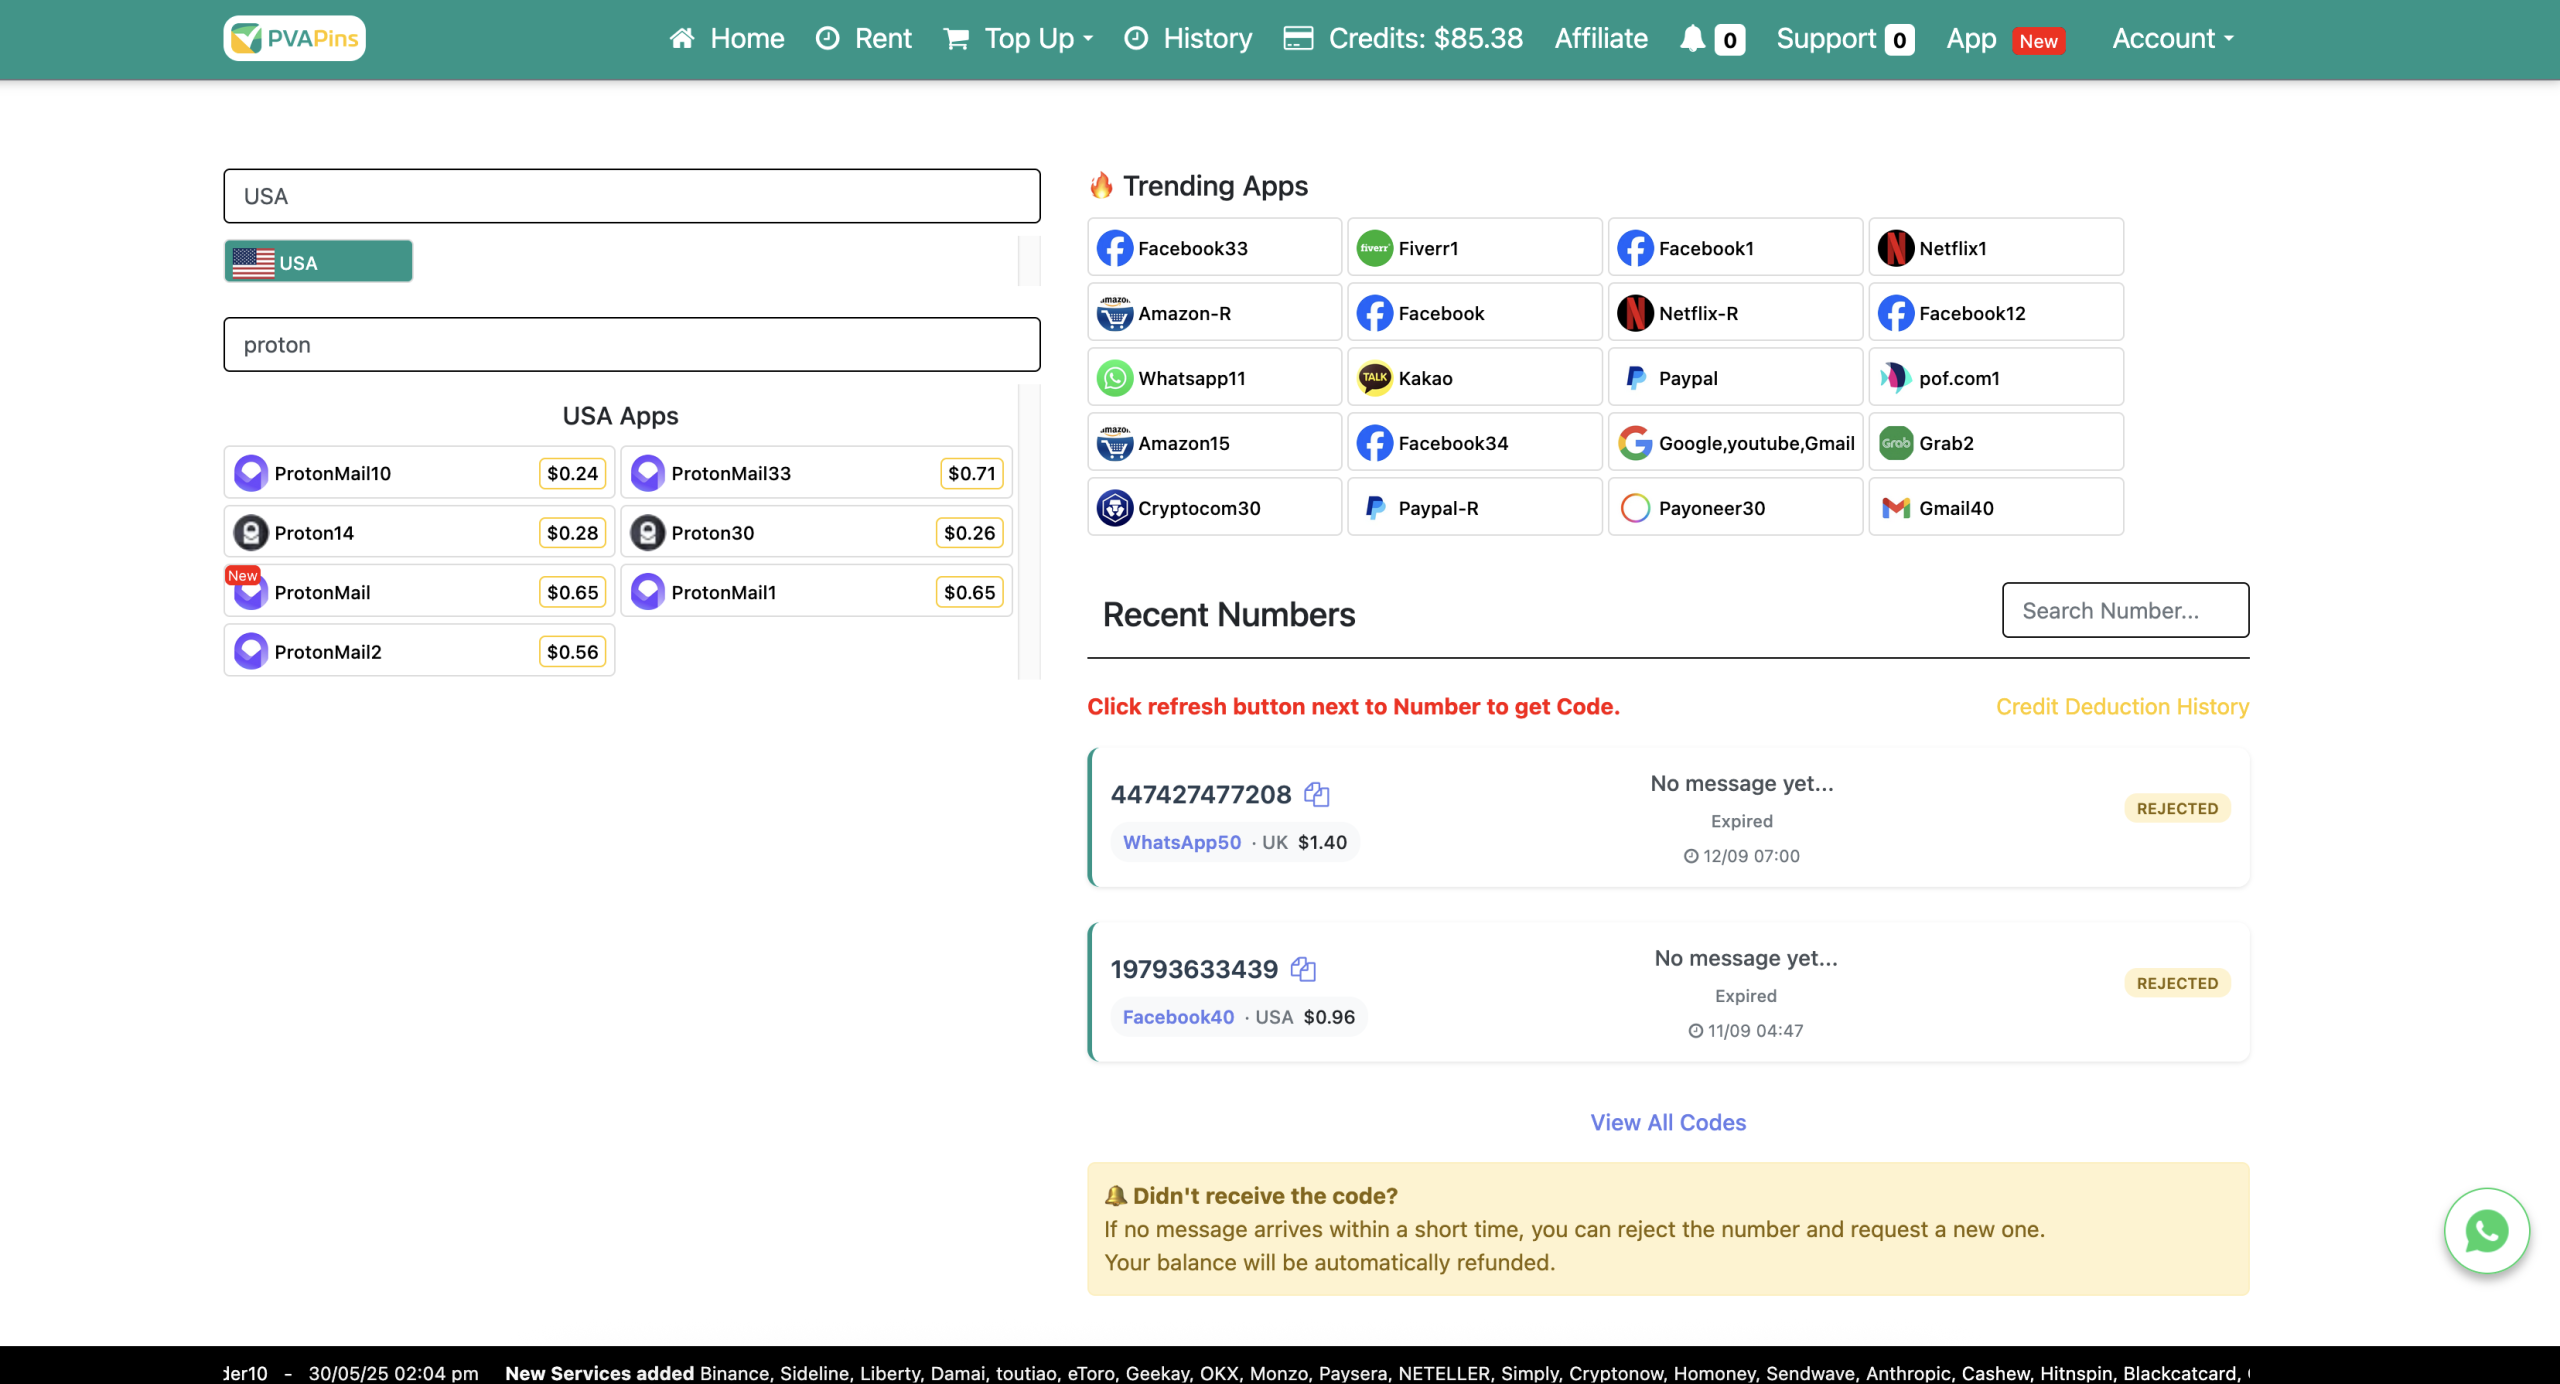Image resolution: width=2560 pixels, height=1384 pixels.
Task: Click the app list scrollbar track
Action: (x=1029, y=532)
